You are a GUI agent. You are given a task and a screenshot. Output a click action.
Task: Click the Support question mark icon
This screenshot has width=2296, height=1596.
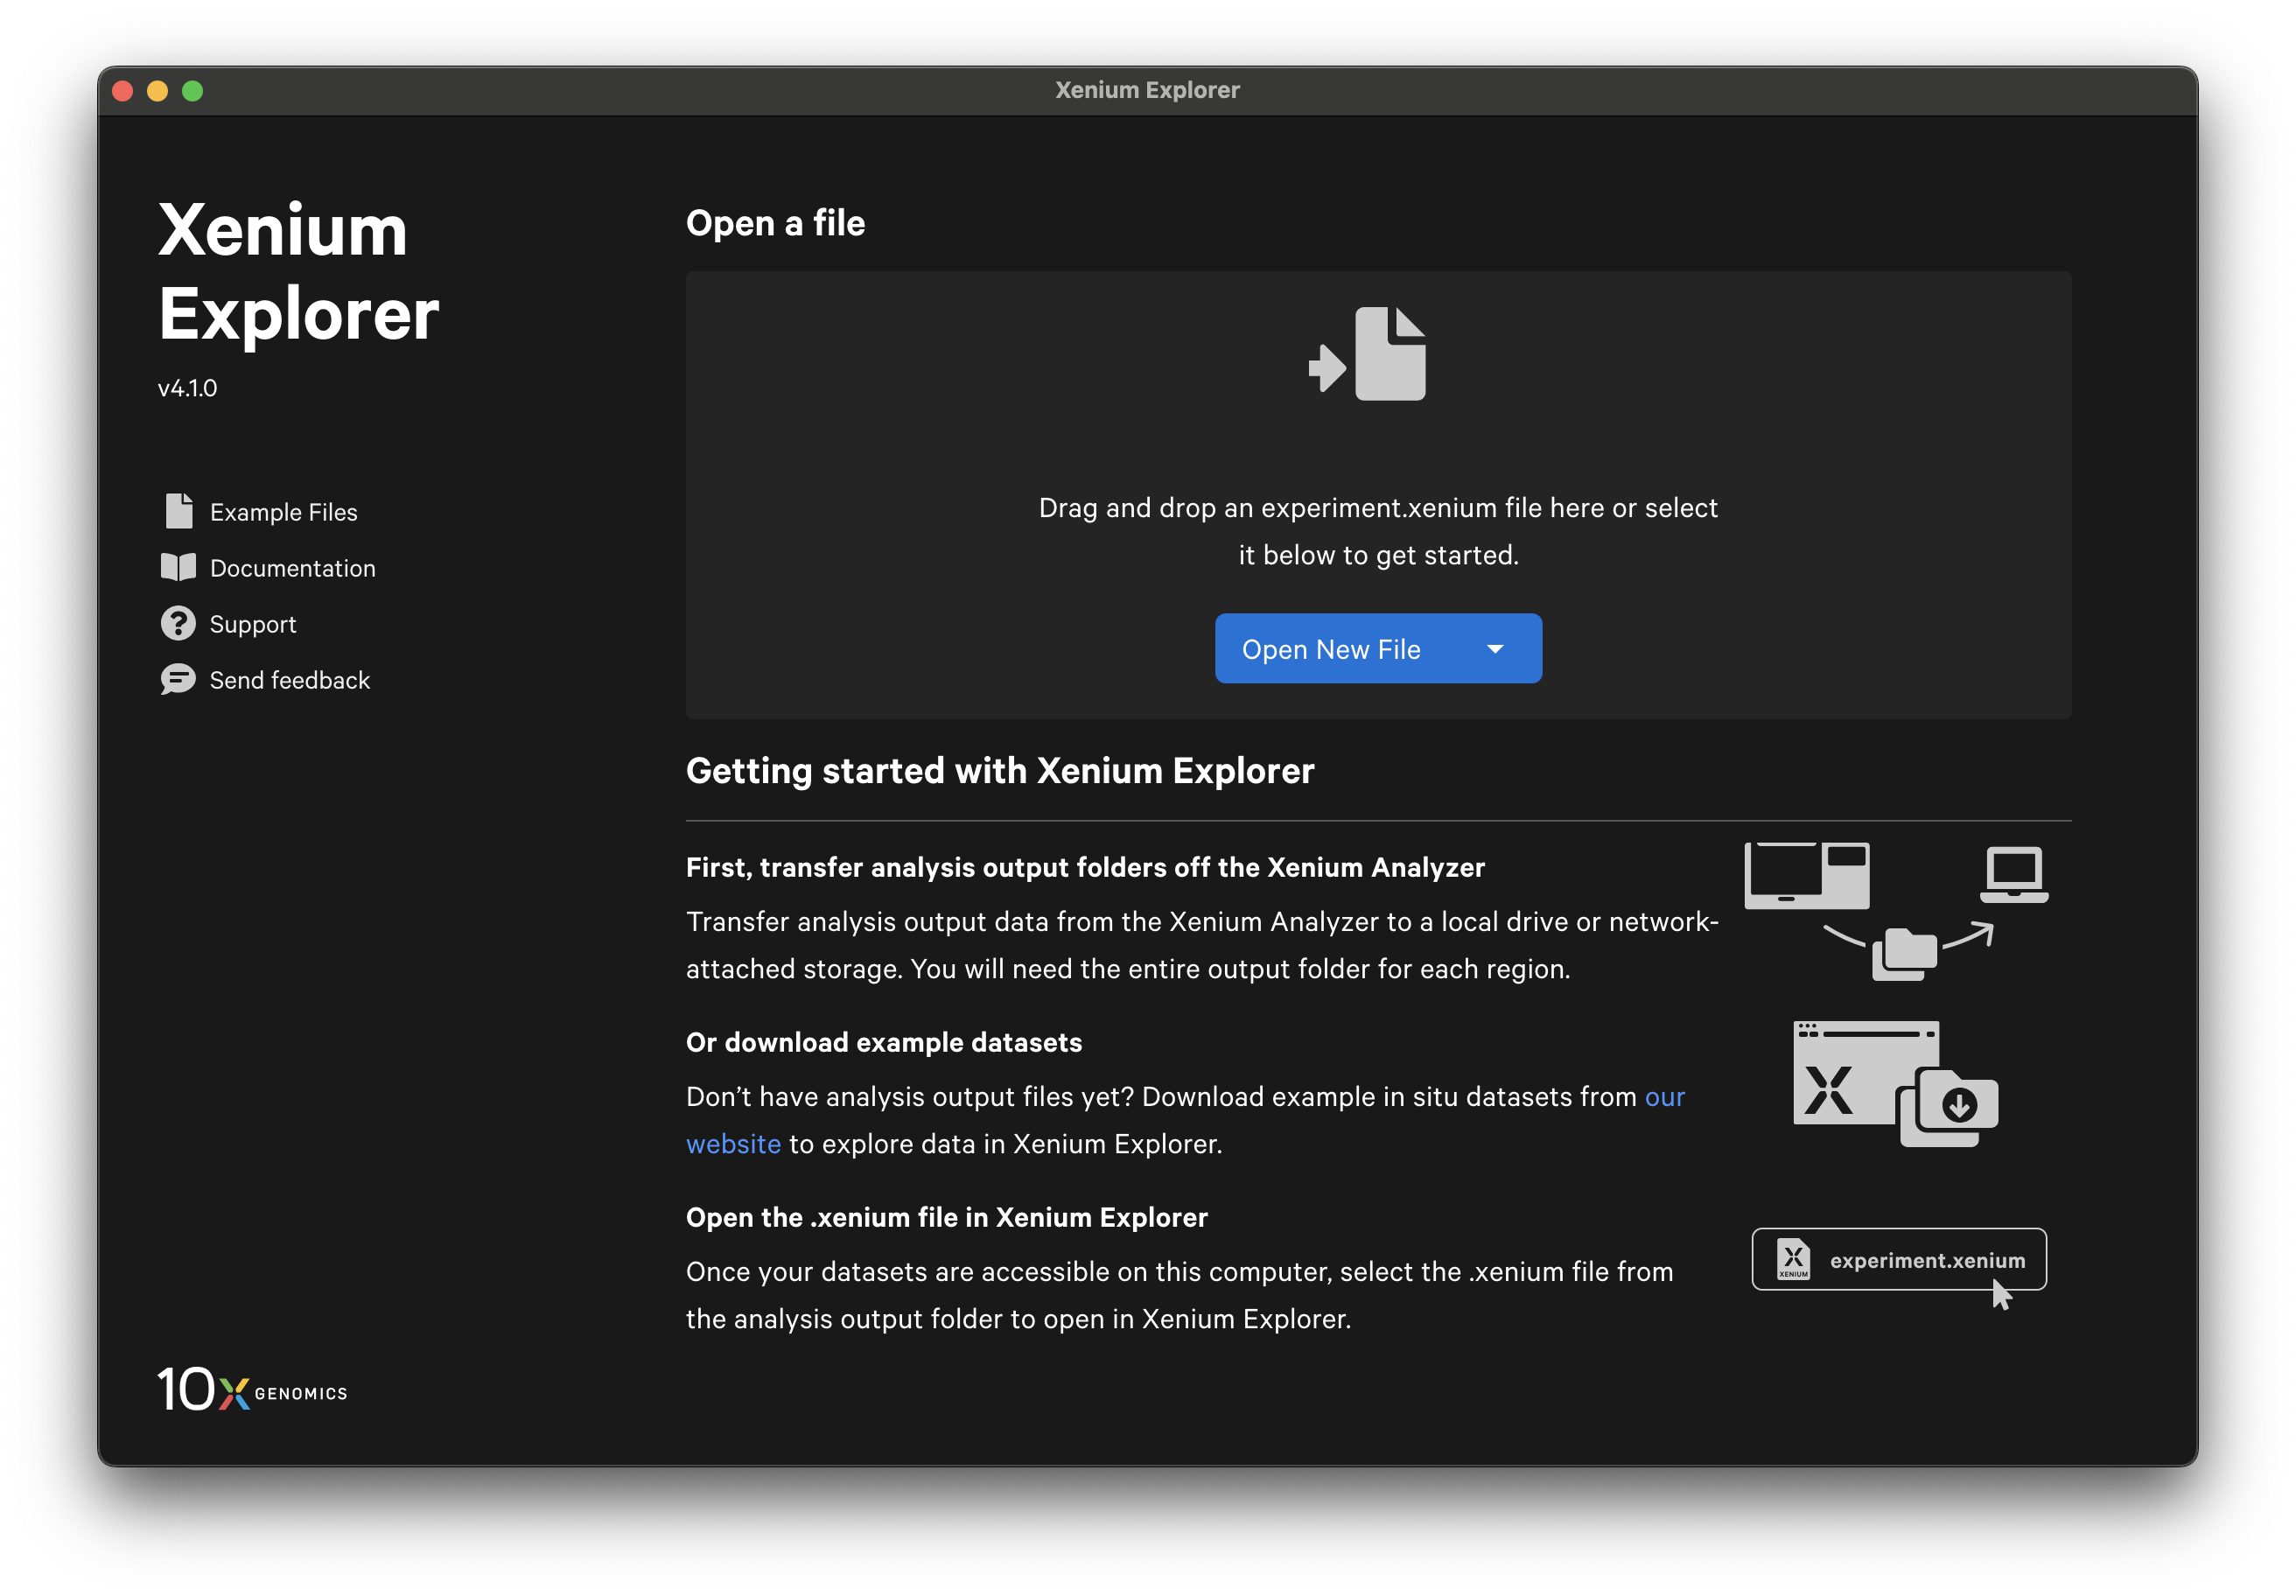[179, 623]
